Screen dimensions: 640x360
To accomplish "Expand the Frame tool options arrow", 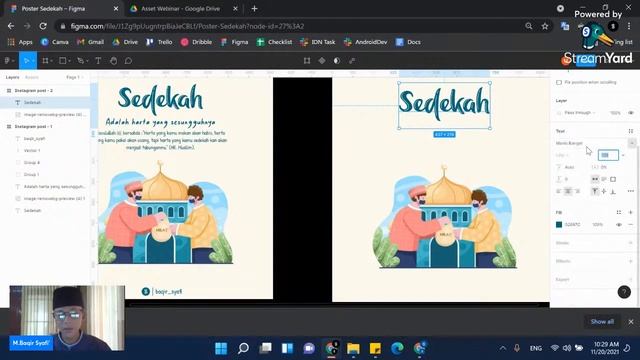I will (x=52, y=61).
